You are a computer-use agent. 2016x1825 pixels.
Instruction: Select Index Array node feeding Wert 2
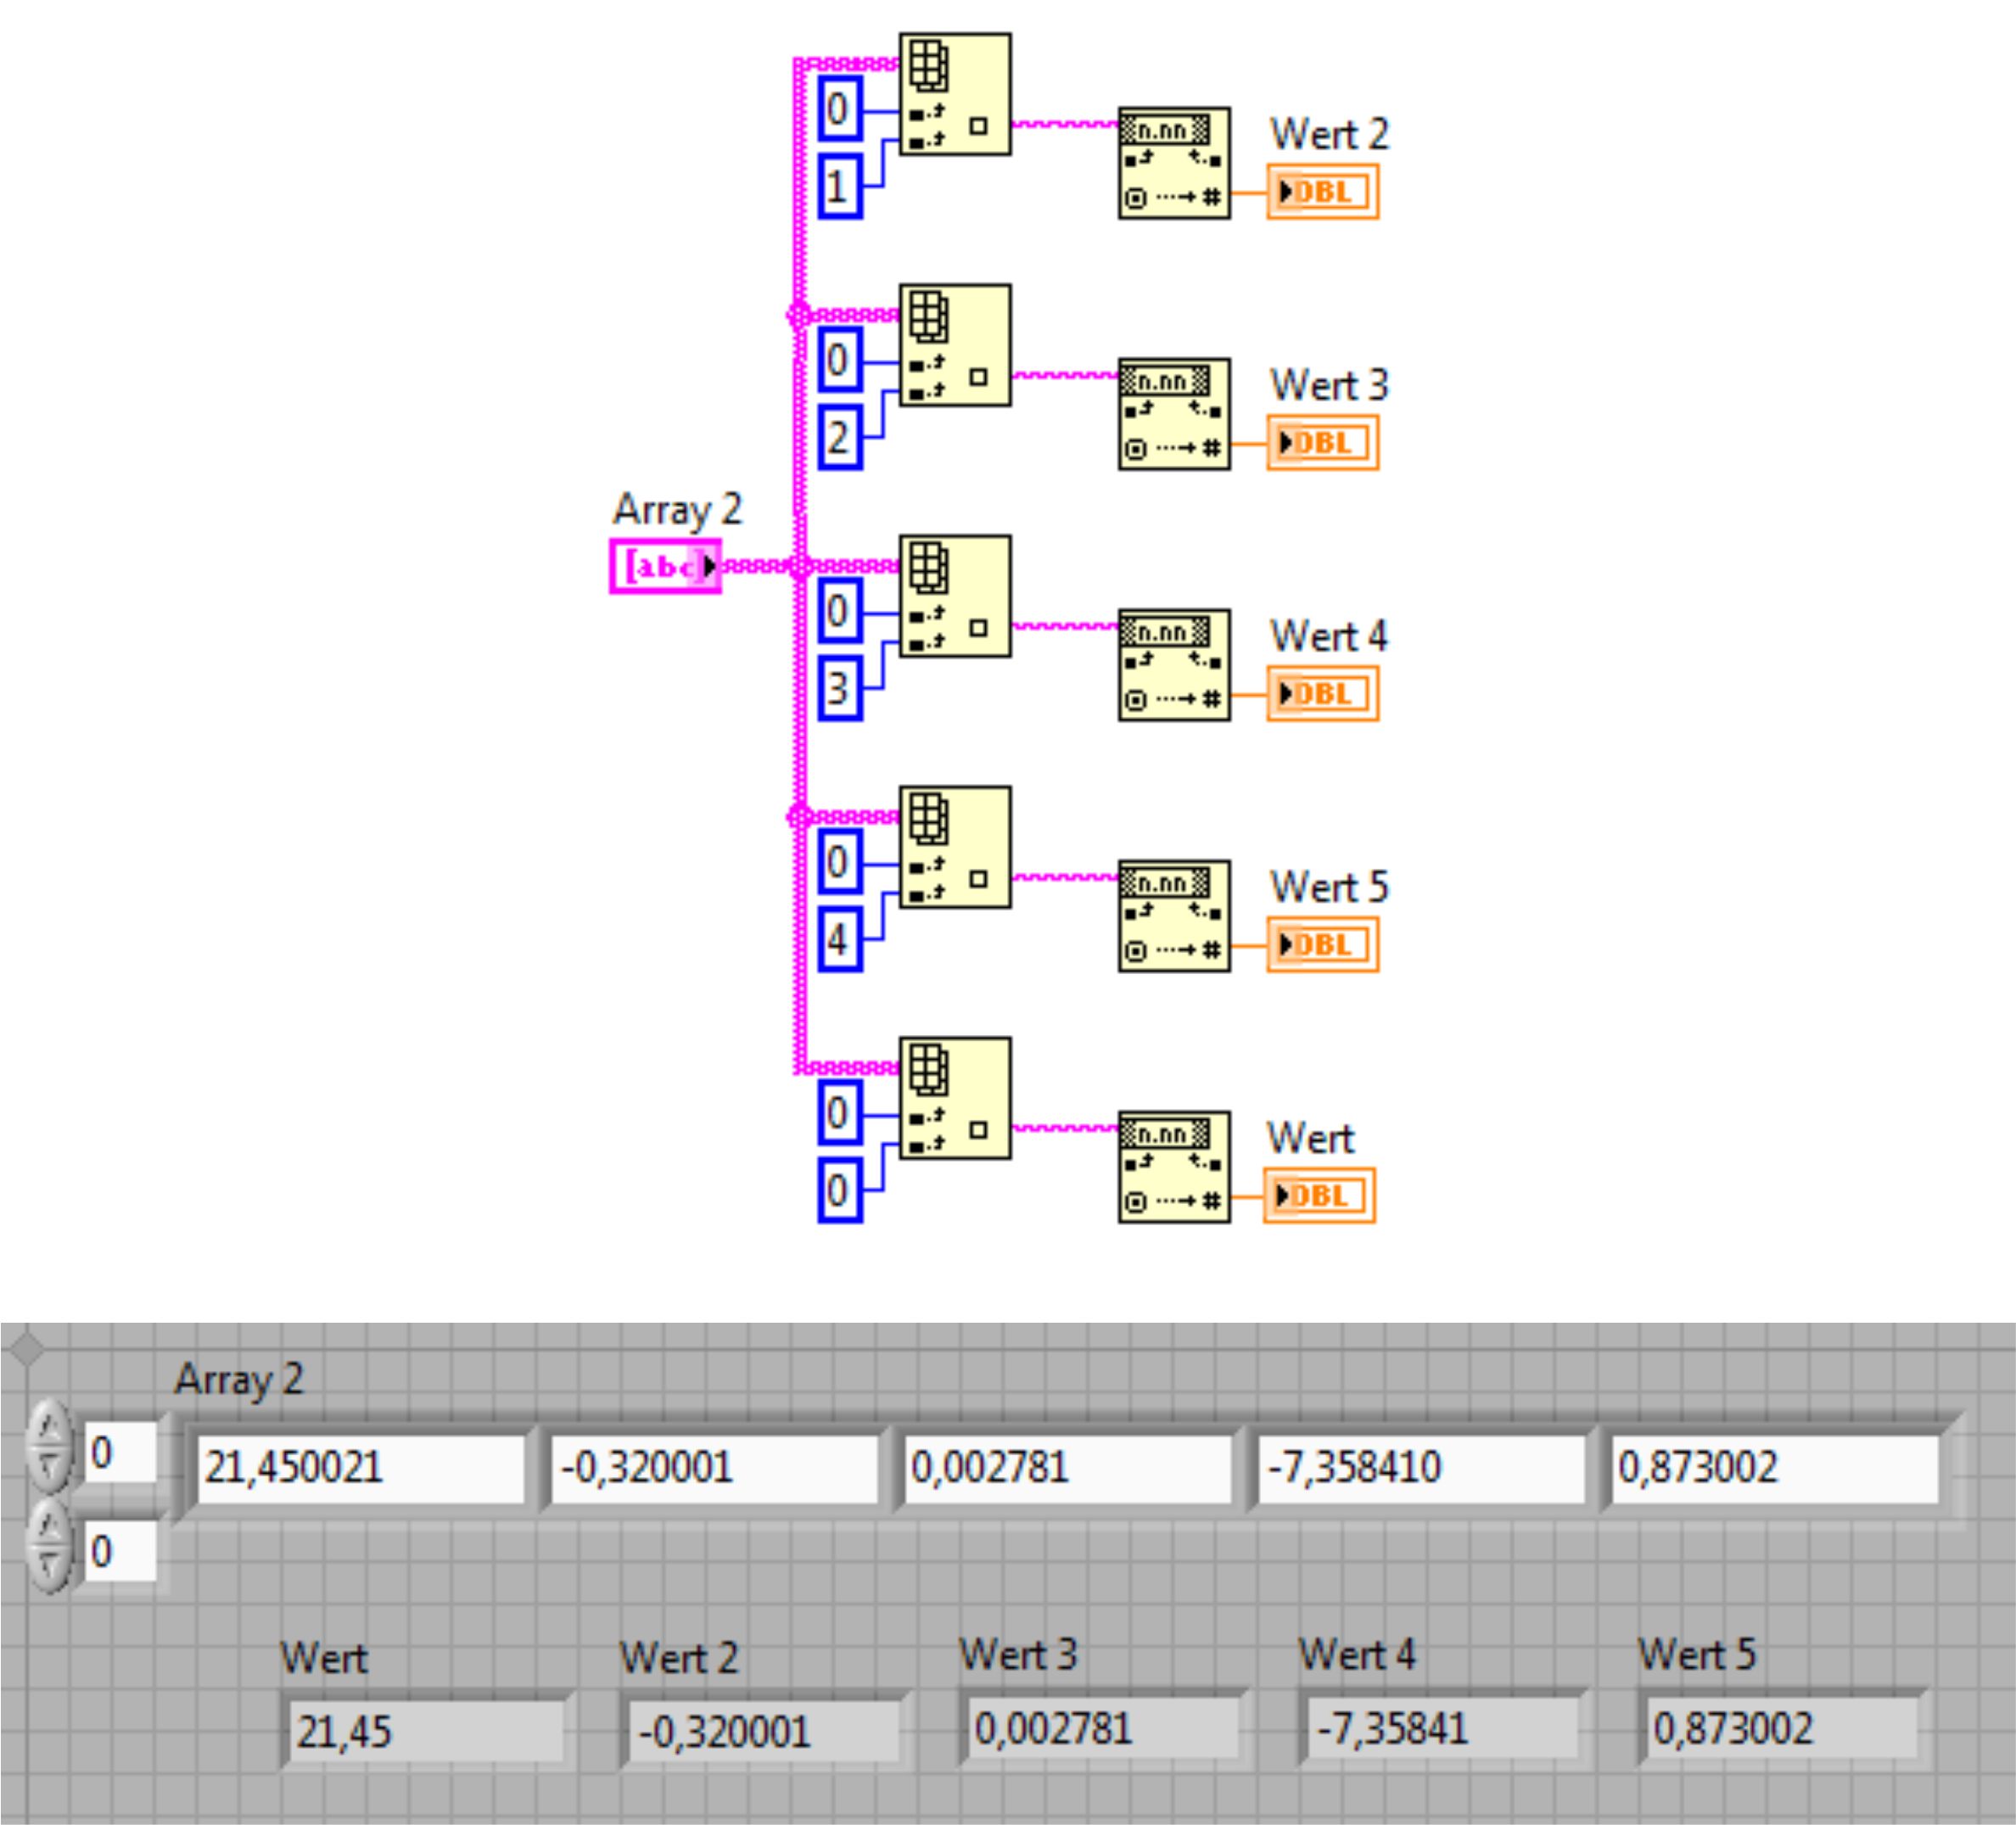pos(954,94)
